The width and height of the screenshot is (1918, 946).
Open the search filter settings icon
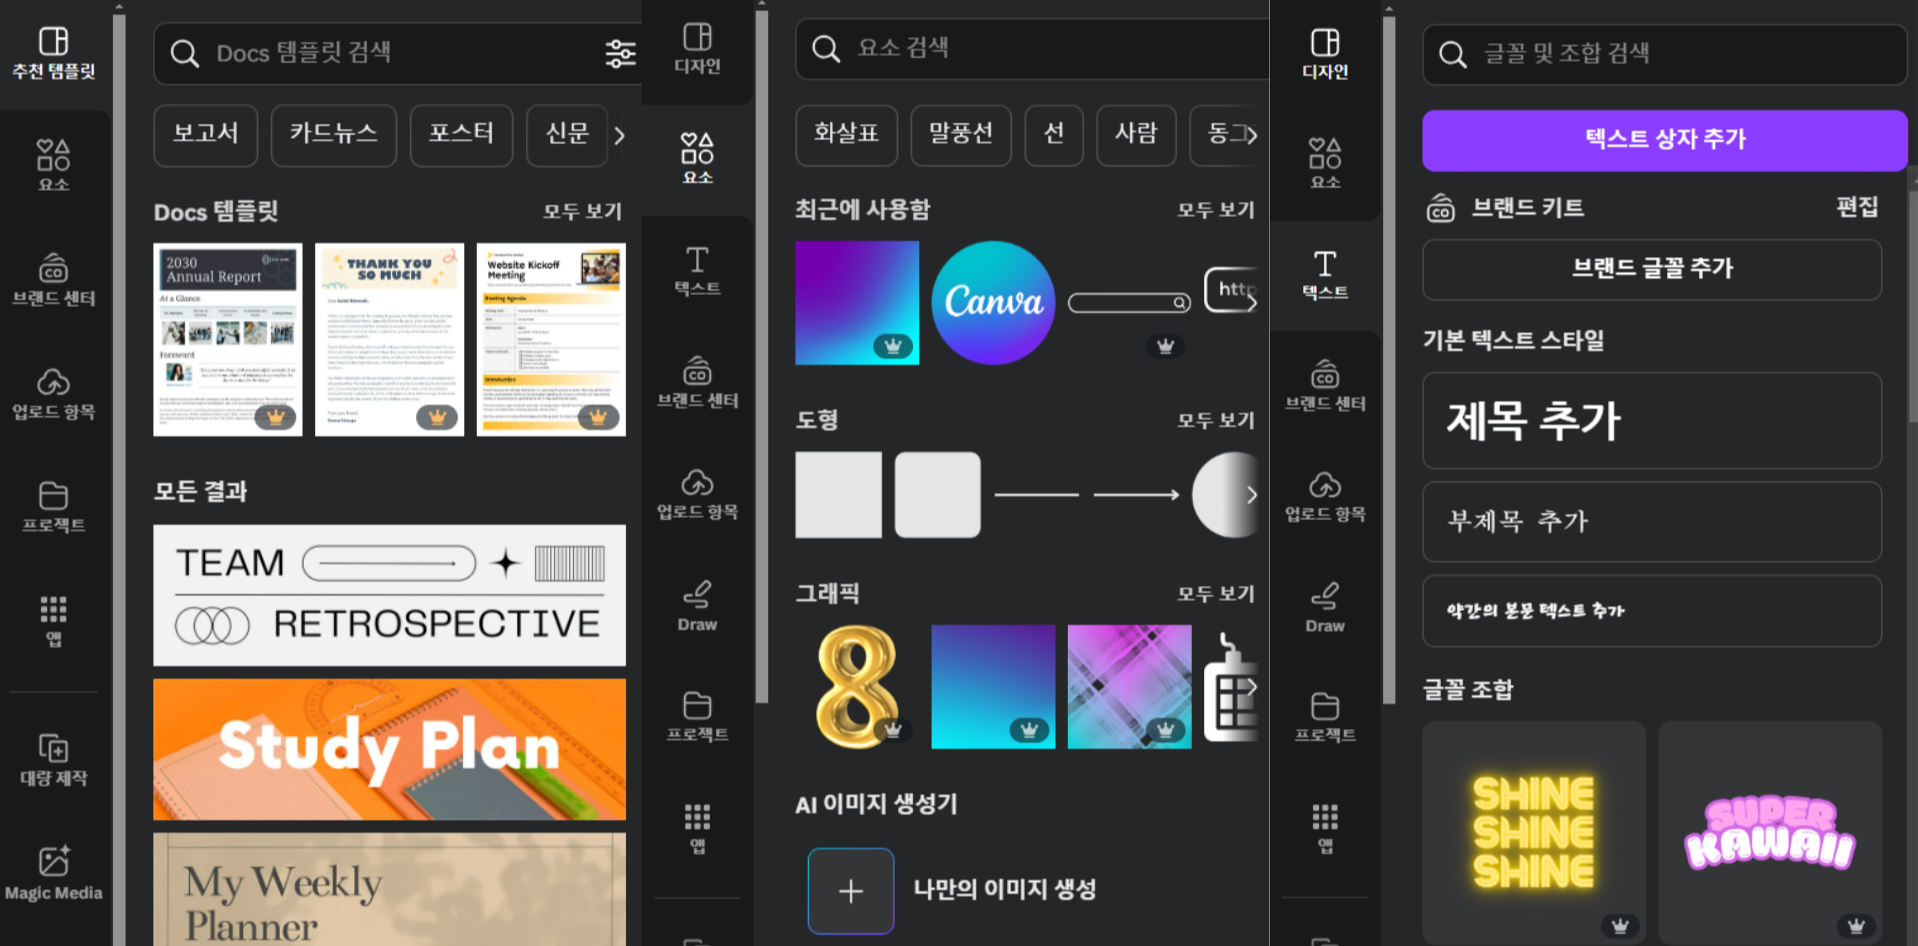620,54
